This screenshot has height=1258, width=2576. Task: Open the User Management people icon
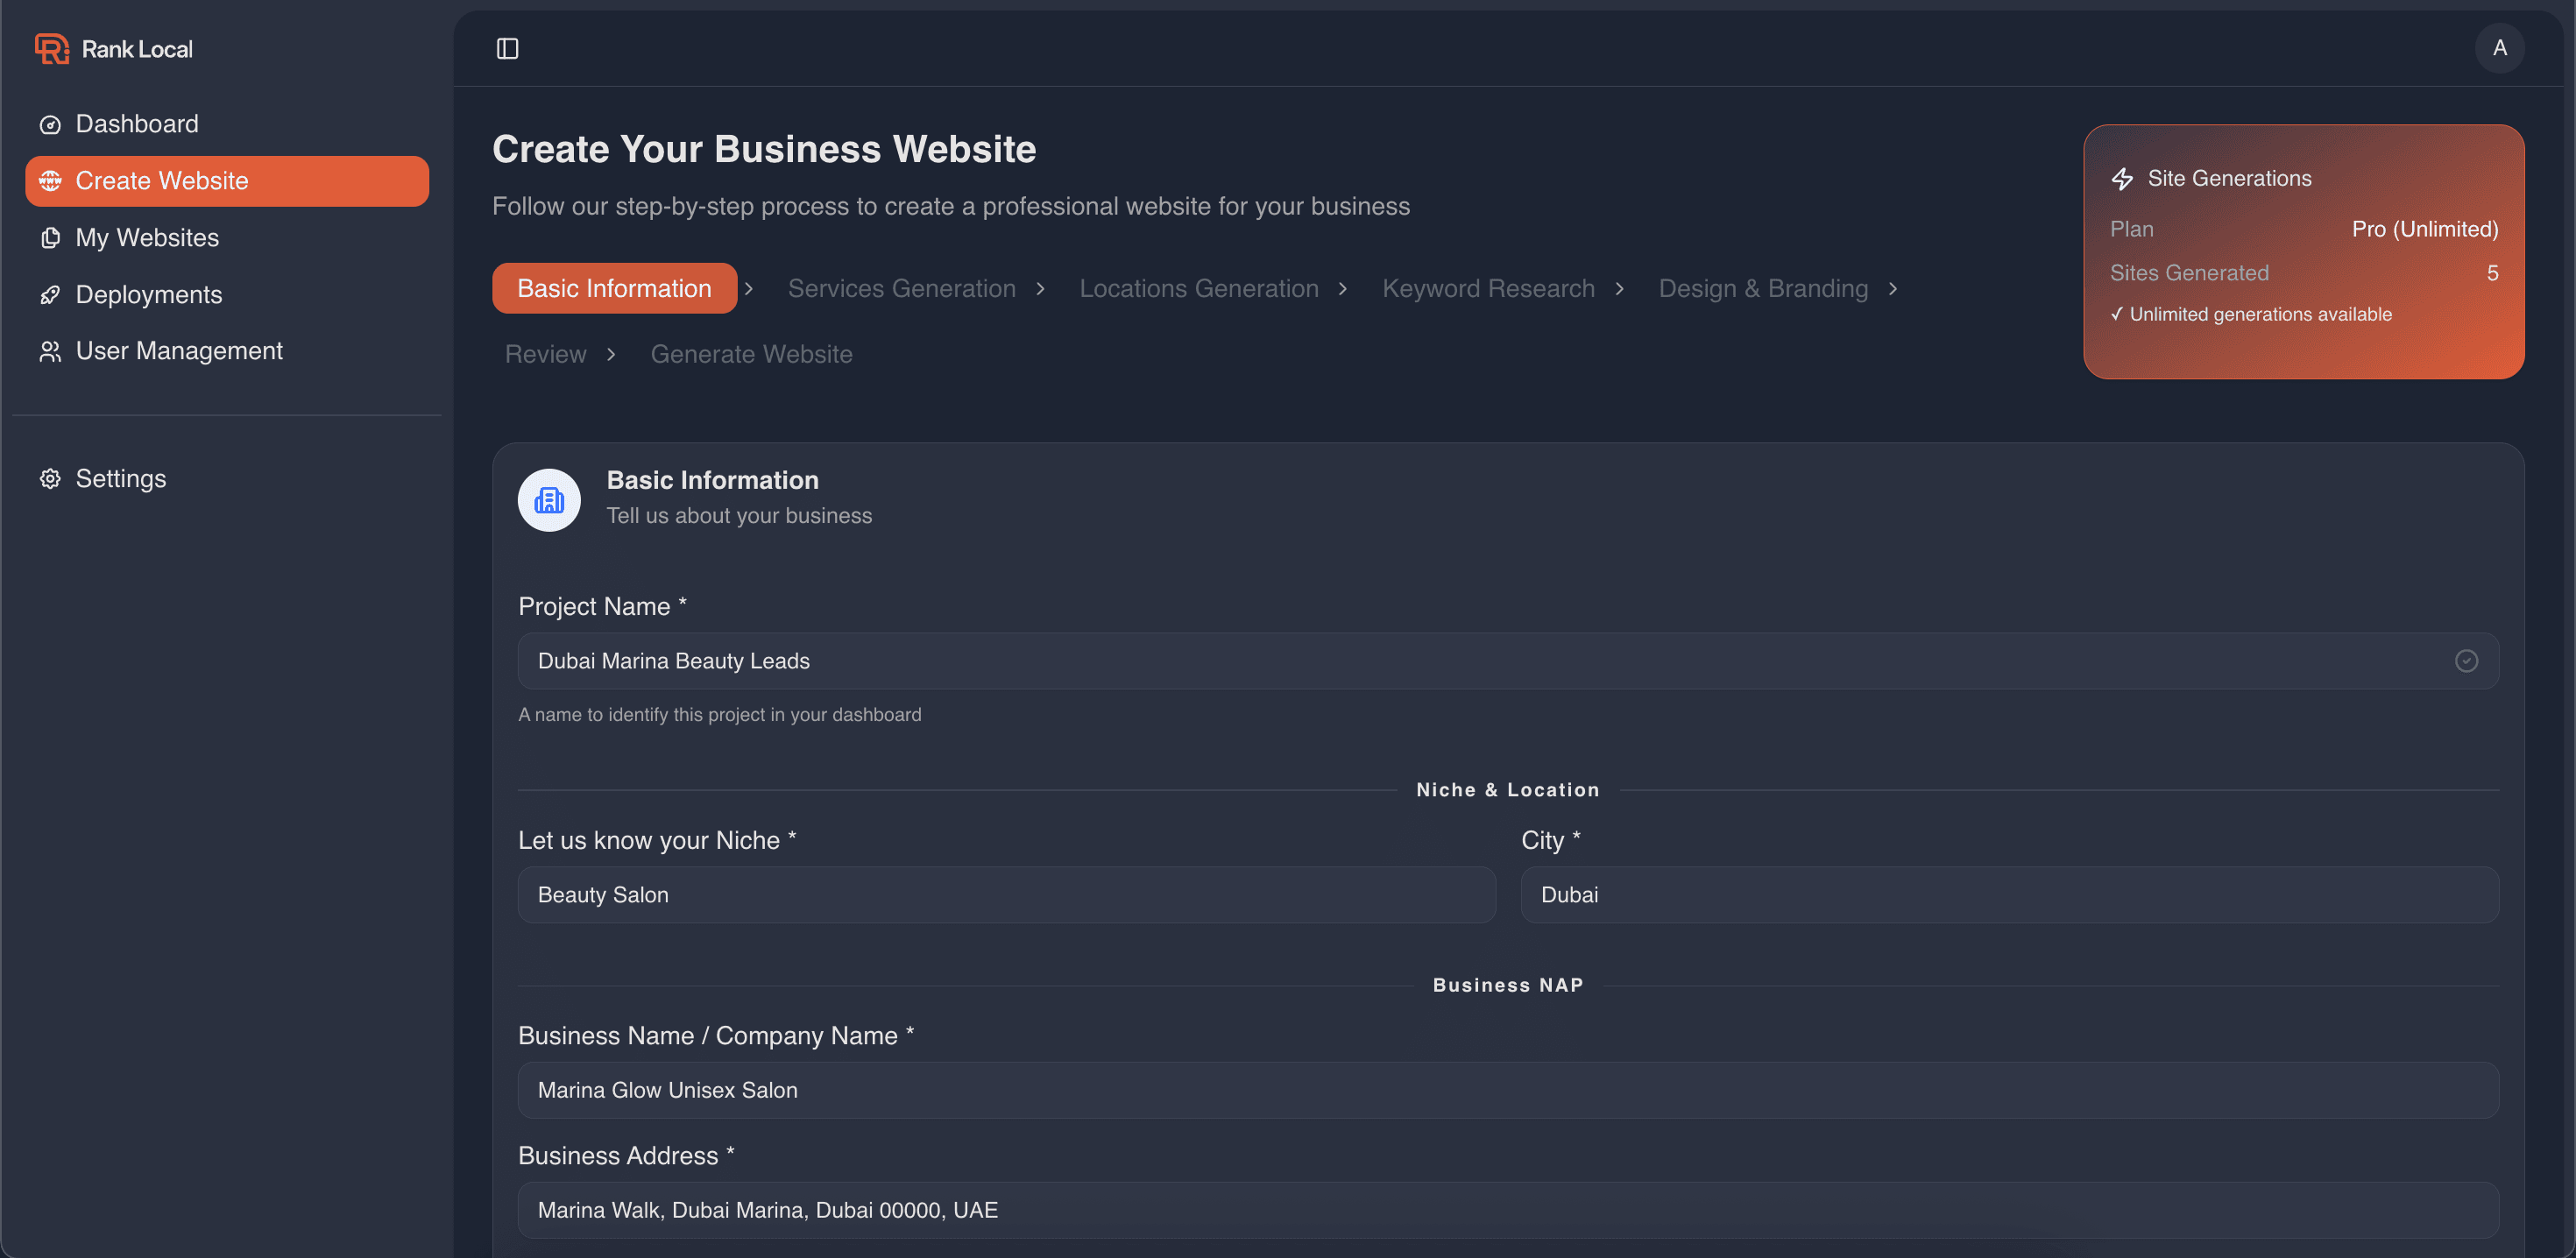tap(50, 351)
